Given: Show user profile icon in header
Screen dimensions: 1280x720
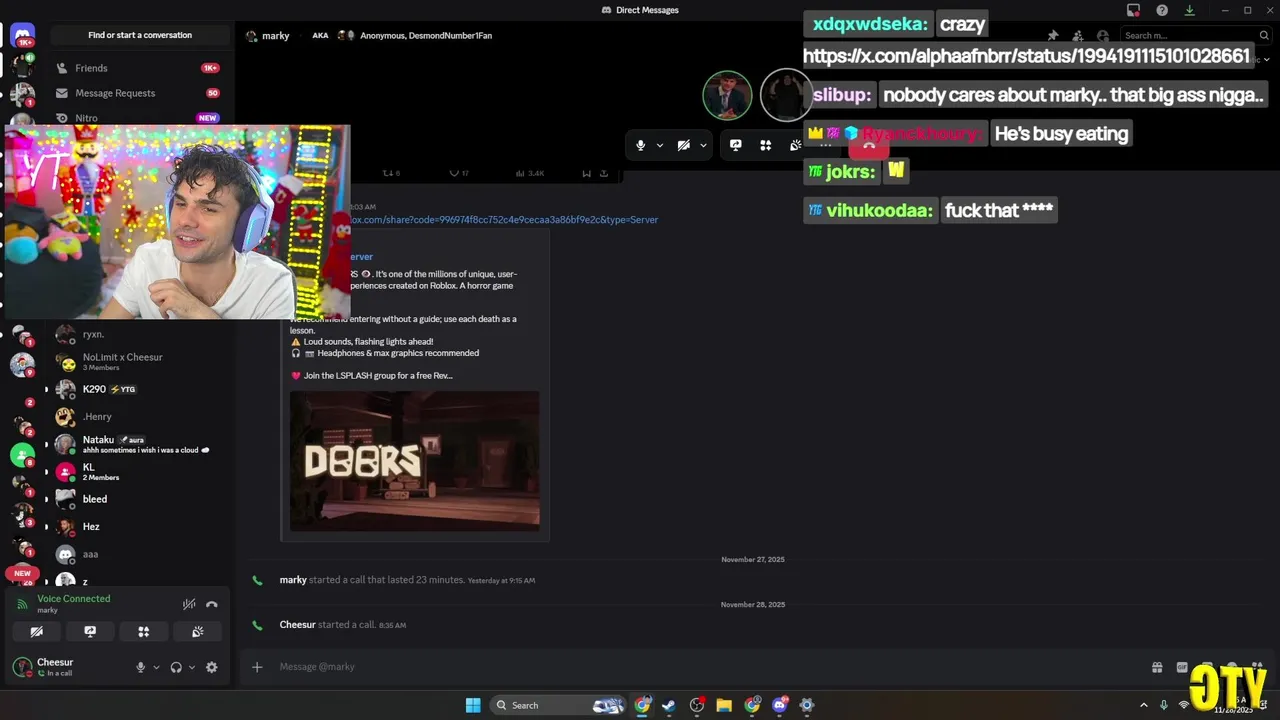Looking at the screenshot, I should click(x=1103, y=35).
